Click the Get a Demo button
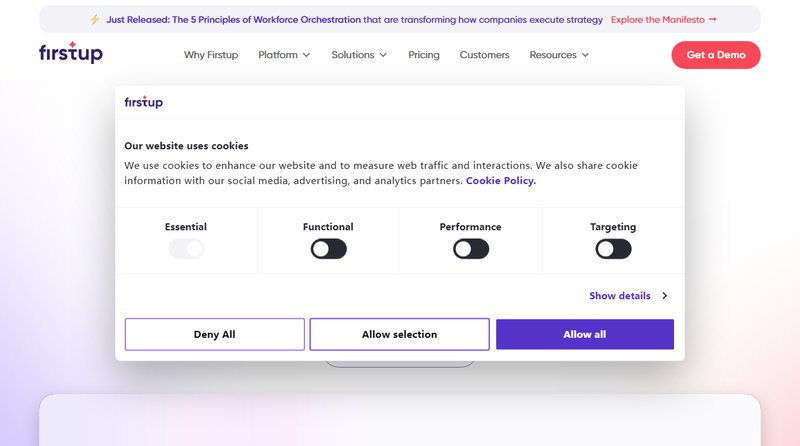Screen dimensions: 800x446 (715, 55)
